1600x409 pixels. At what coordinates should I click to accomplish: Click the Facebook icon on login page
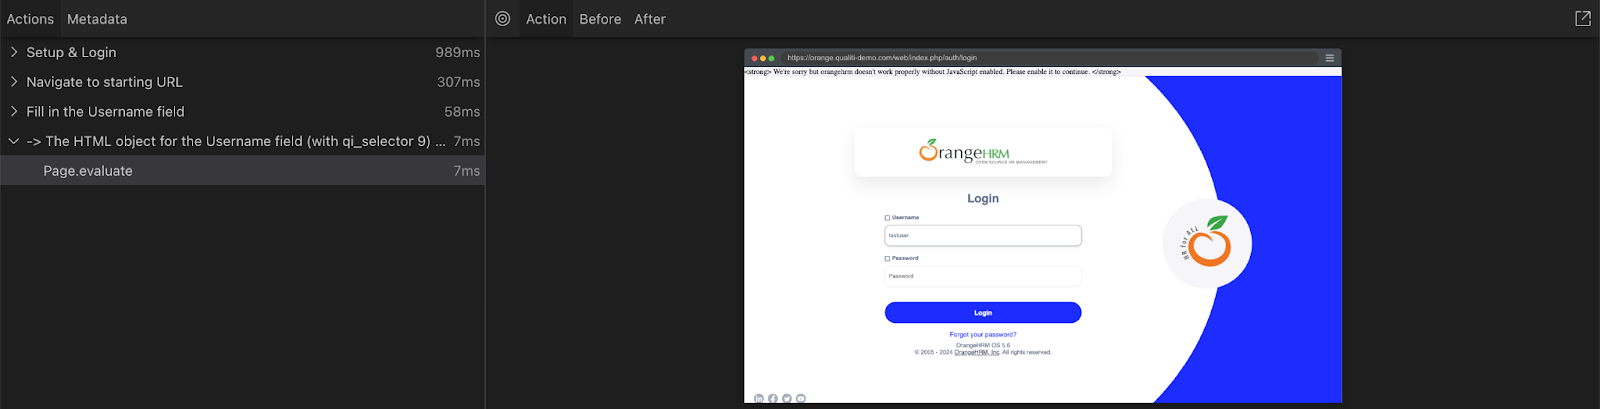tap(773, 398)
